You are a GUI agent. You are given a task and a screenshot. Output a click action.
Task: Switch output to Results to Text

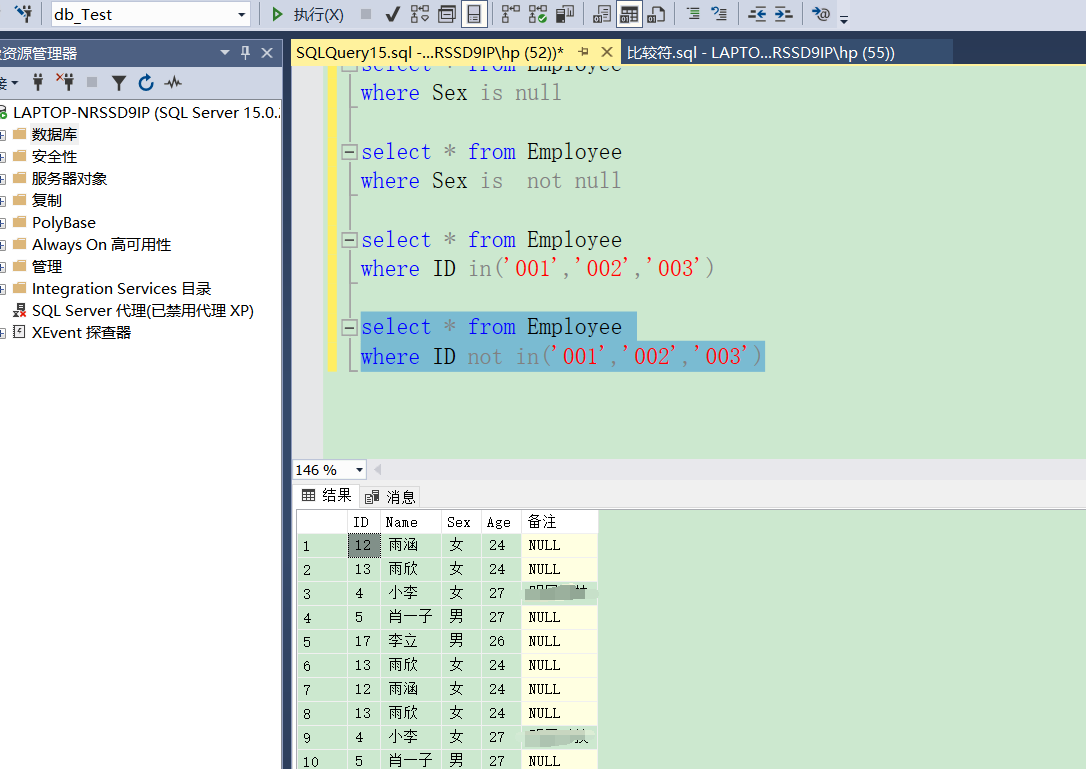pos(602,14)
